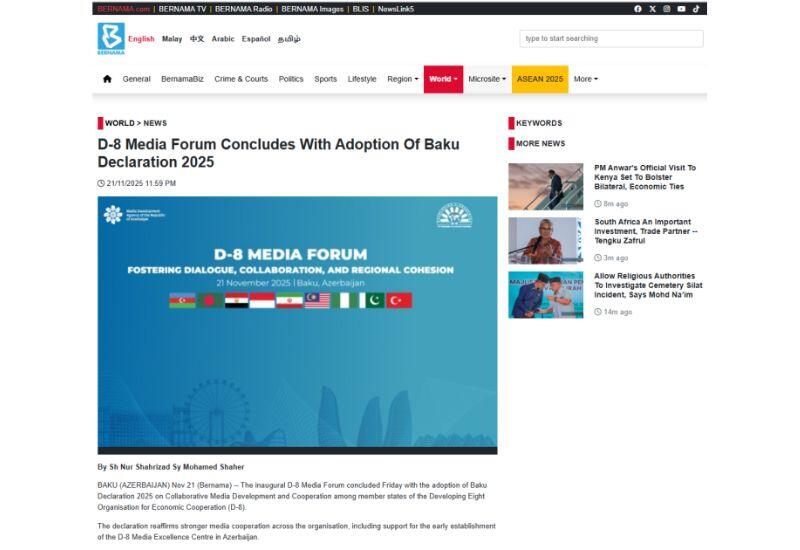Viewport: 800px width, 550px height.
Task: Select the Politics menu item
Action: pos(291,79)
